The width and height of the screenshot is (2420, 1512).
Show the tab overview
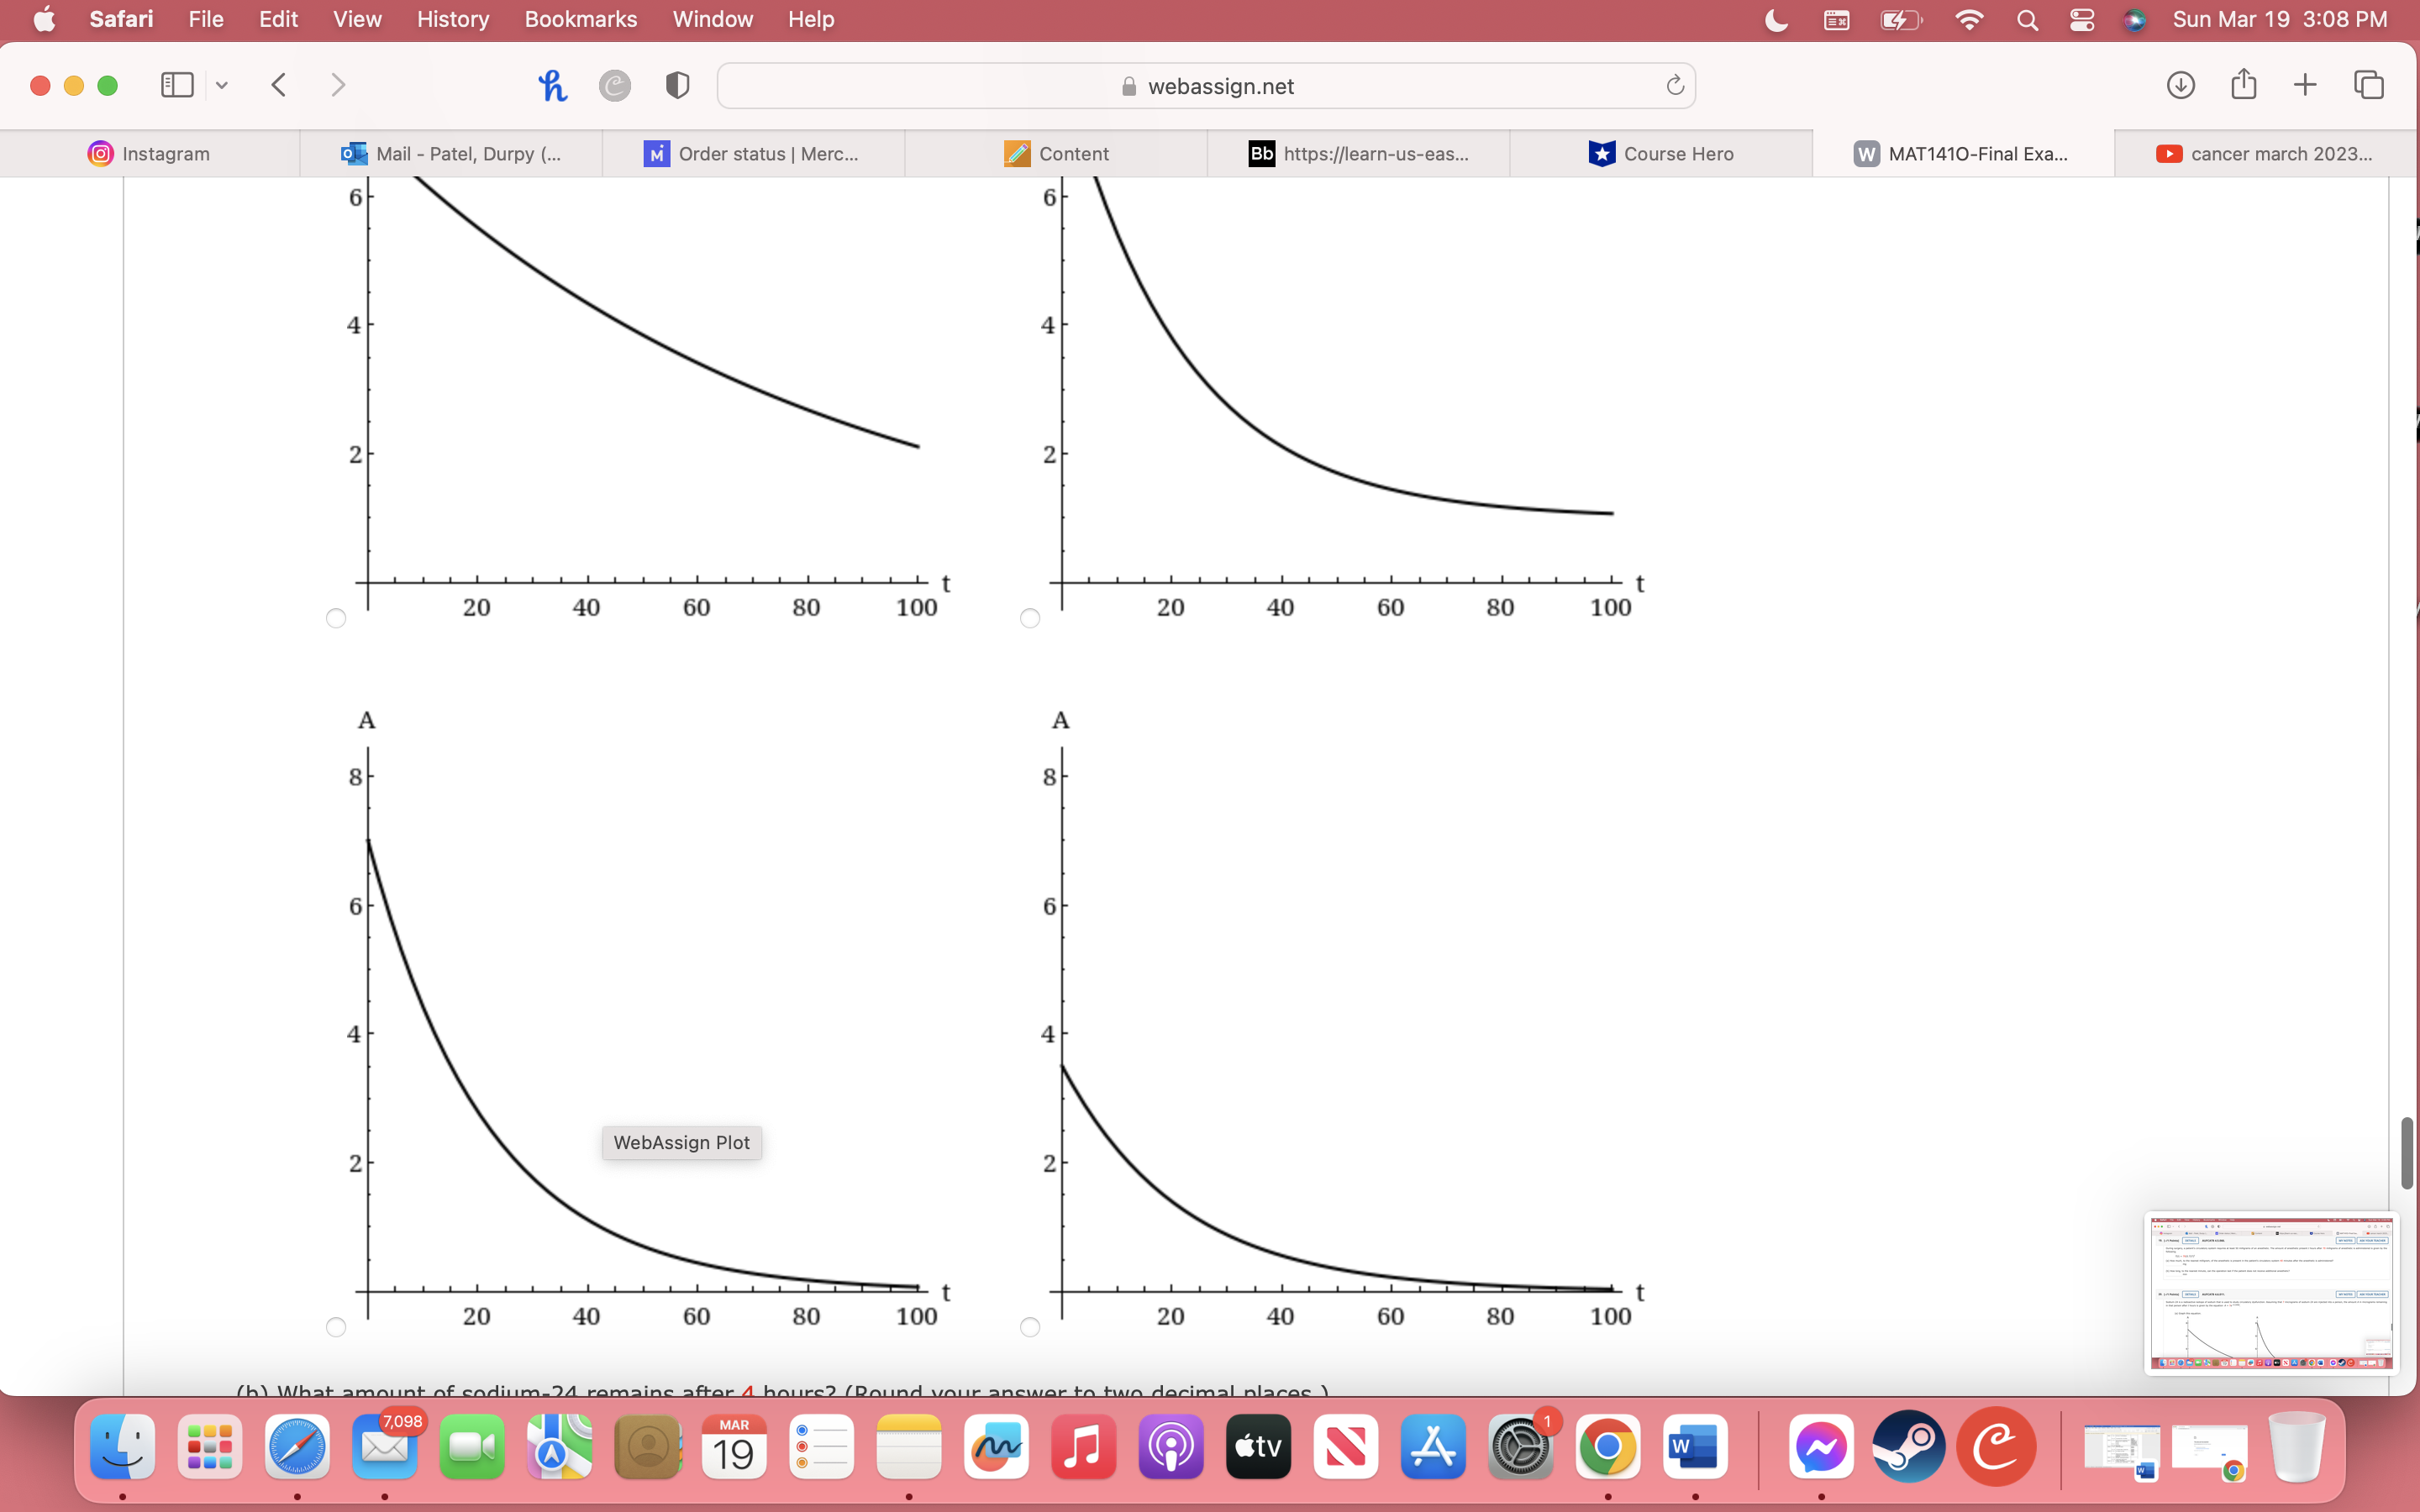pyautogui.click(x=2368, y=85)
